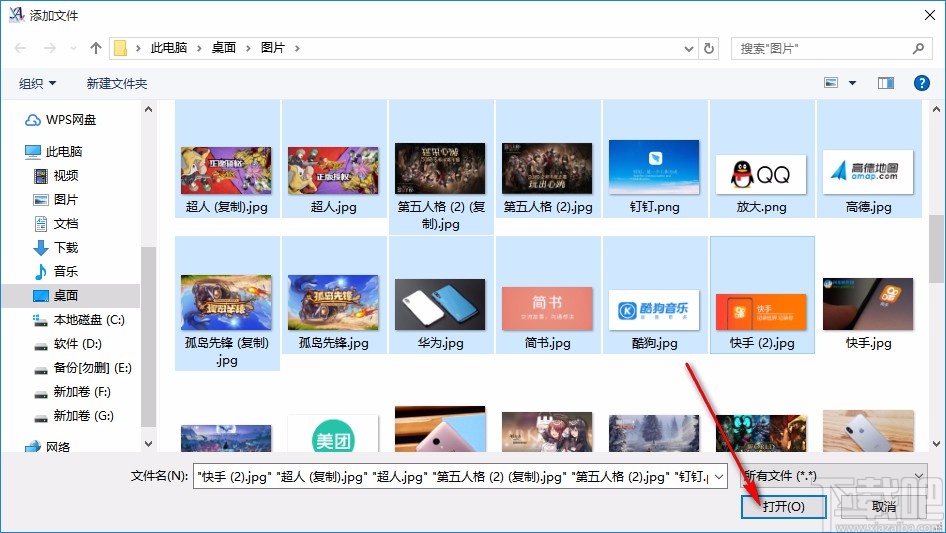Image resolution: width=946 pixels, height=533 pixels.
Task: Open the help icon
Action: pos(921,83)
